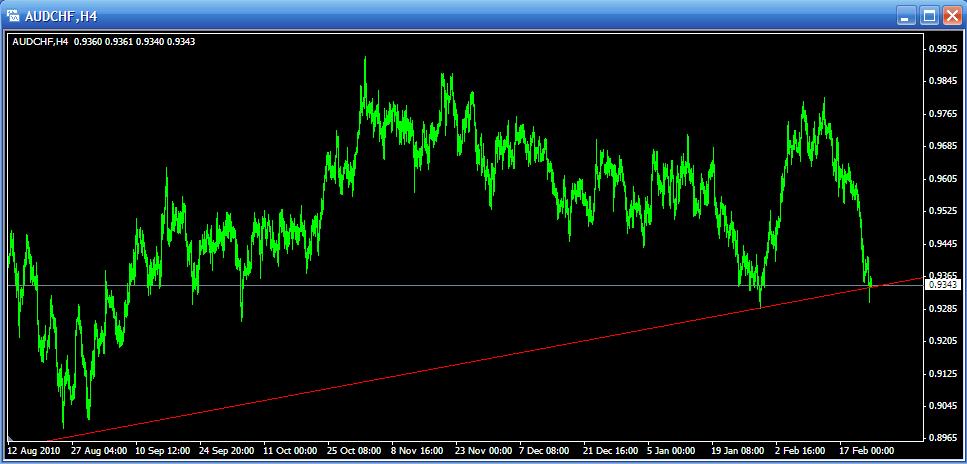Click the 5 Jan 00:00 time label
The width and height of the screenshot is (967, 464).
coord(672,451)
